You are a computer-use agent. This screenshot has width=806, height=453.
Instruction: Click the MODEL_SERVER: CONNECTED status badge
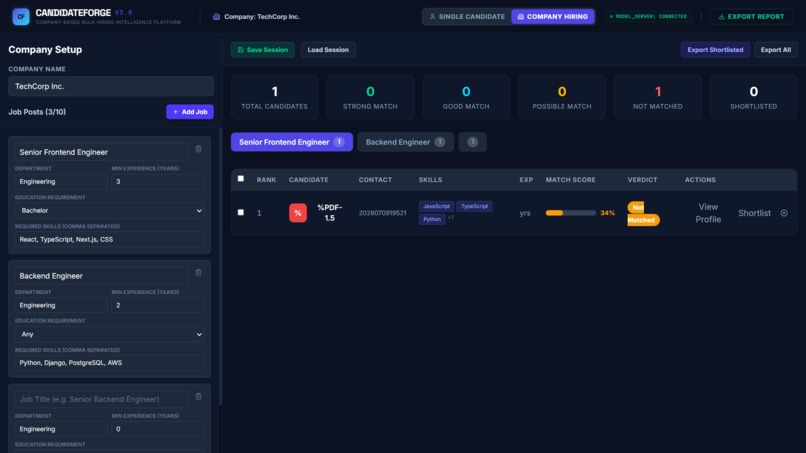648,16
